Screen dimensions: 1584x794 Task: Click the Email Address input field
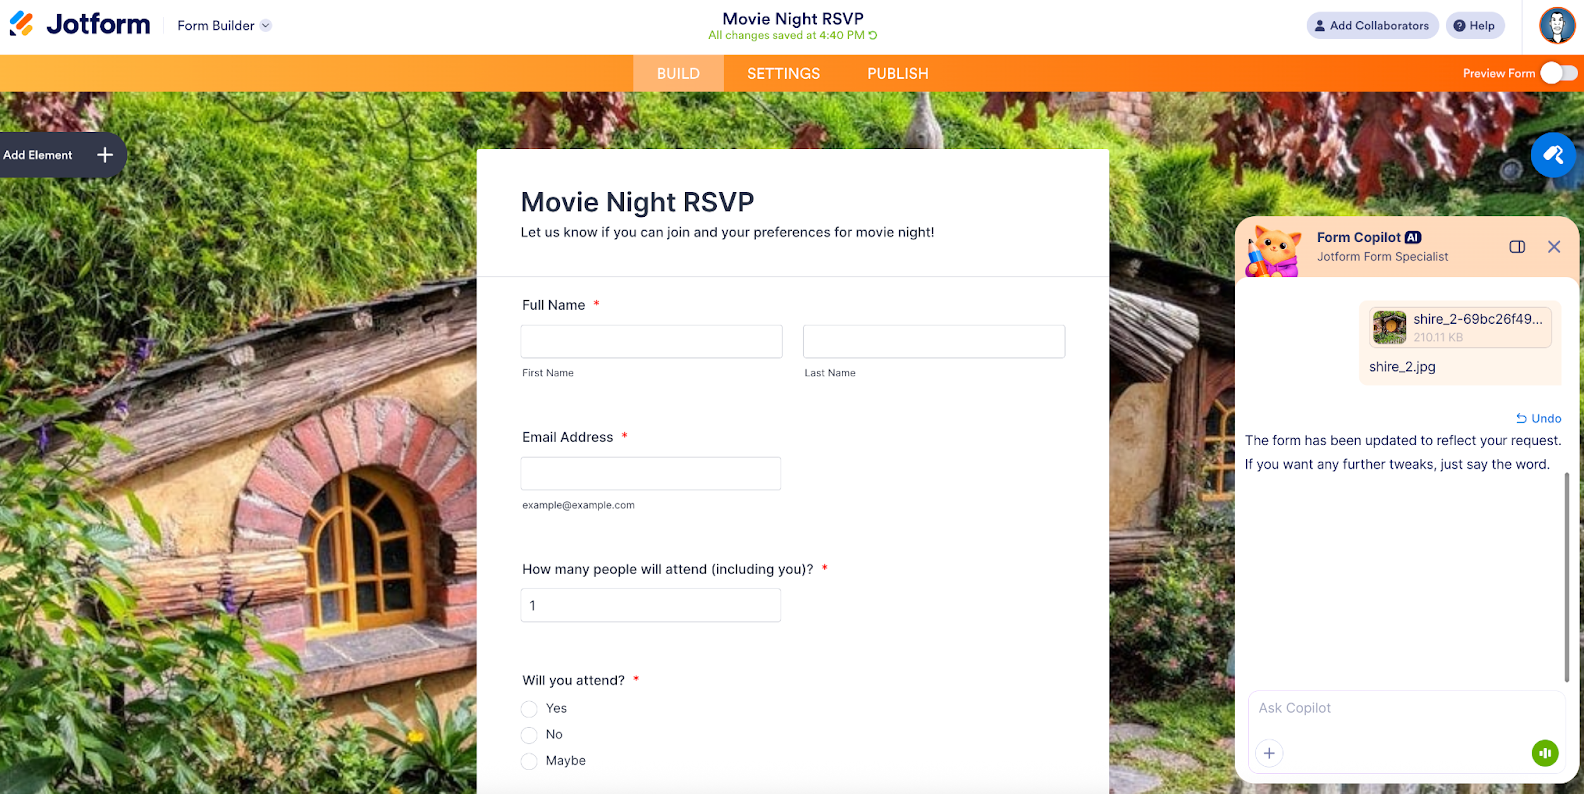point(650,473)
